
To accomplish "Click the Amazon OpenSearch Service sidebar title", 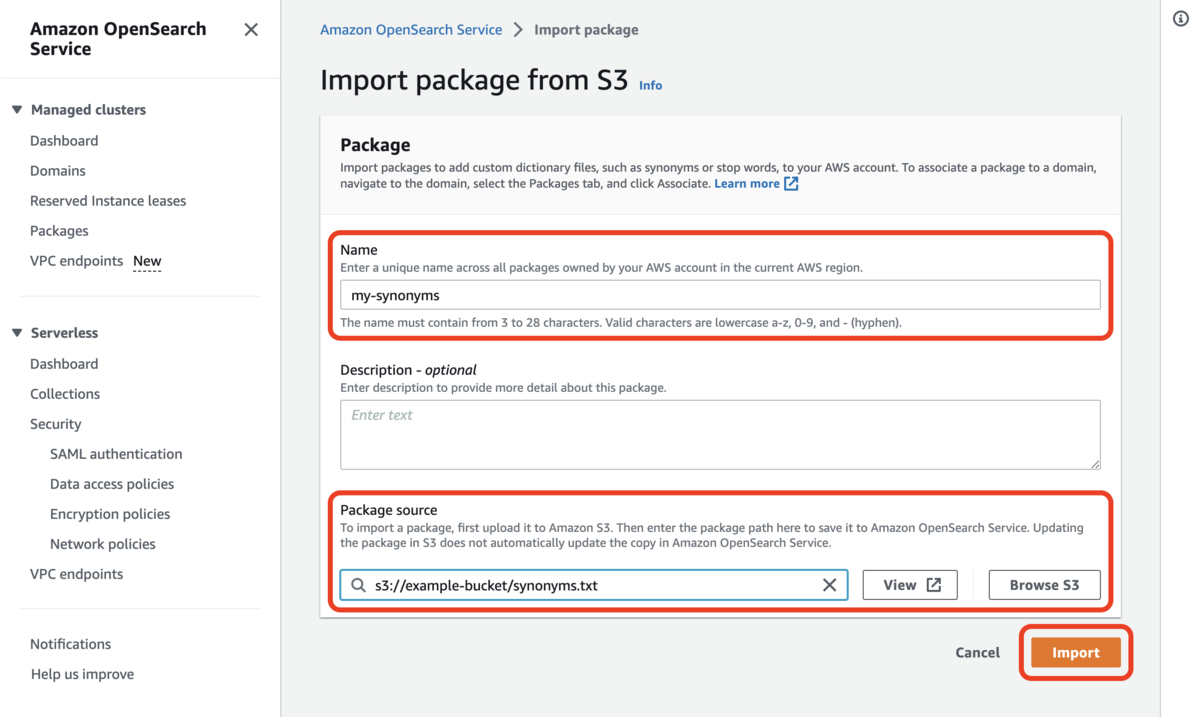I will [118, 39].
